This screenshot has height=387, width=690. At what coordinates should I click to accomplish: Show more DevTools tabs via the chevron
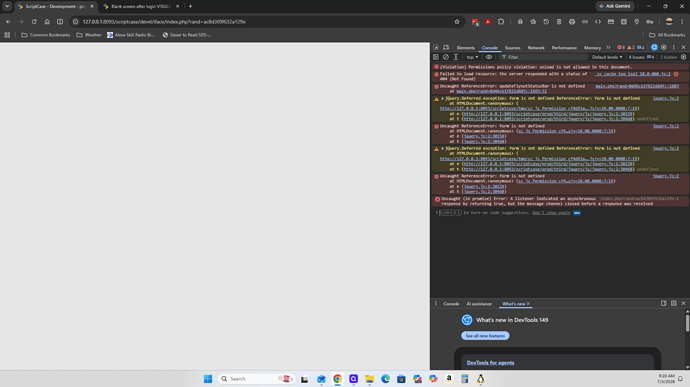click(608, 48)
